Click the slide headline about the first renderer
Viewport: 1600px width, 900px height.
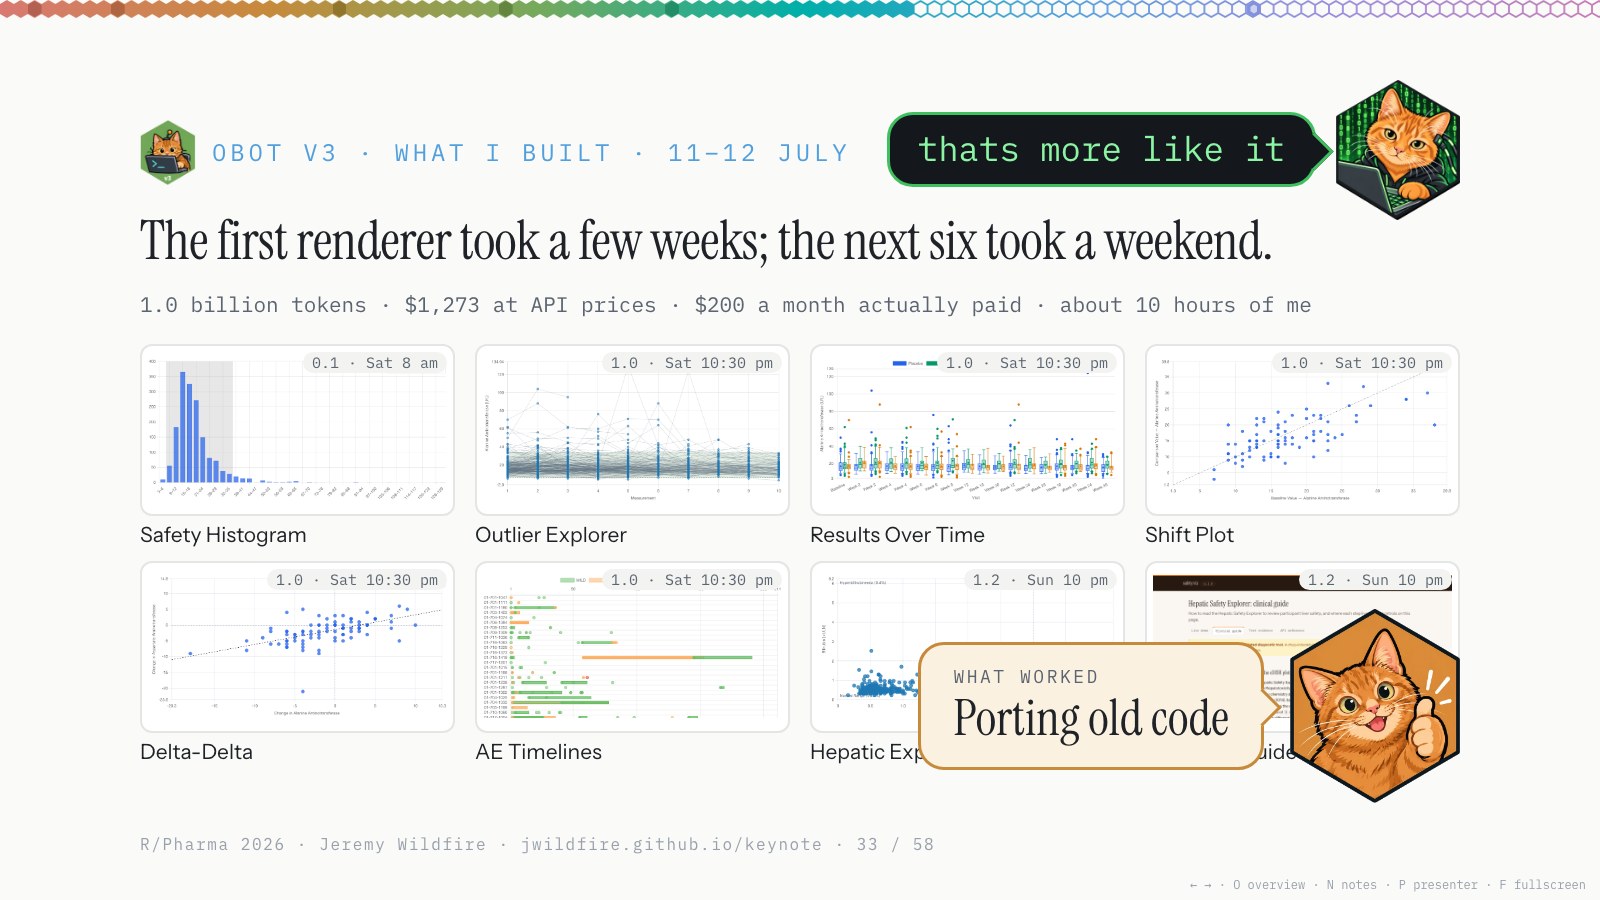tap(706, 241)
